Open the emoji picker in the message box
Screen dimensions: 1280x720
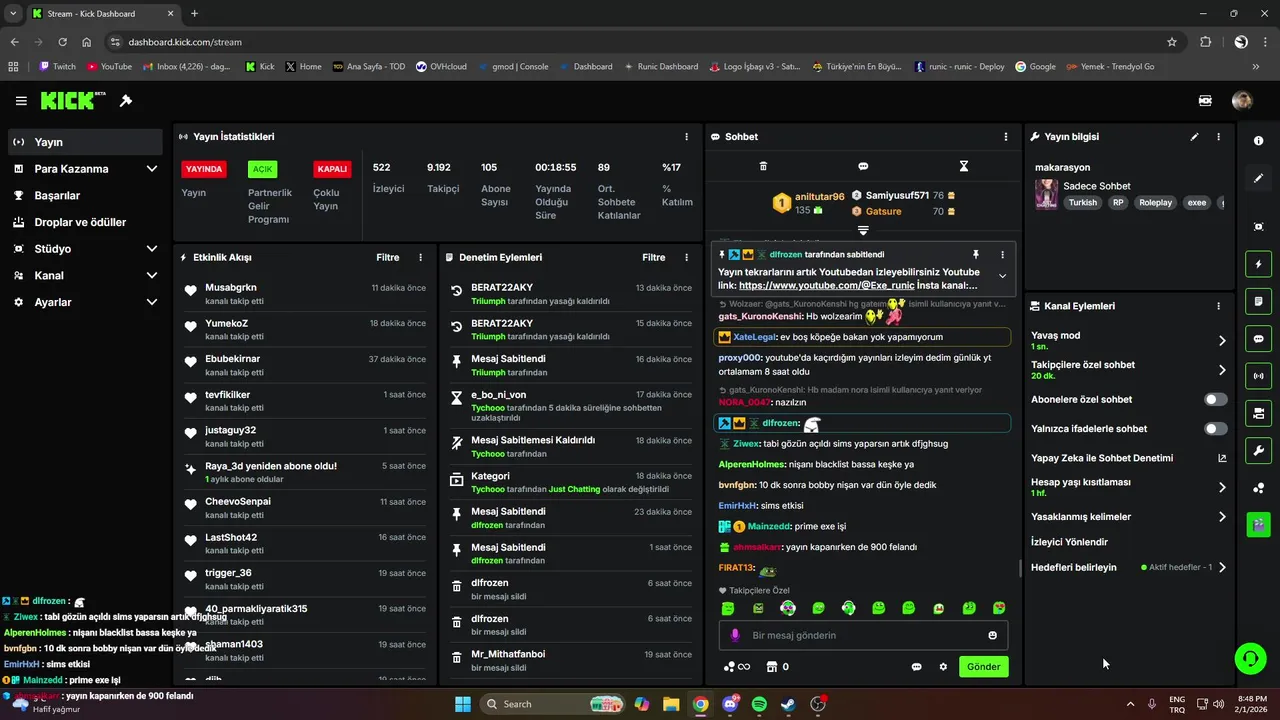pyautogui.click(x=992, y=635)
